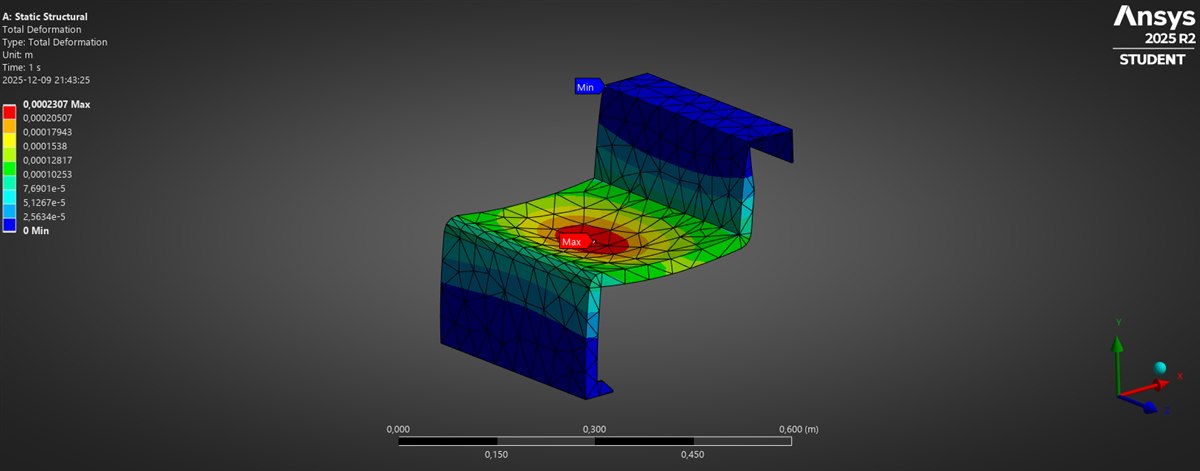
Task: Click the Type: Total Deformation label
Action: pos(55,42)
